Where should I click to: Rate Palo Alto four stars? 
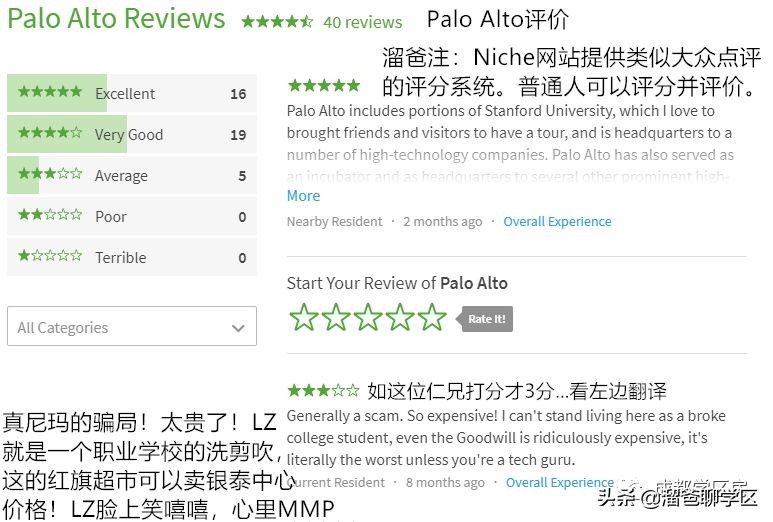(400, 317)
